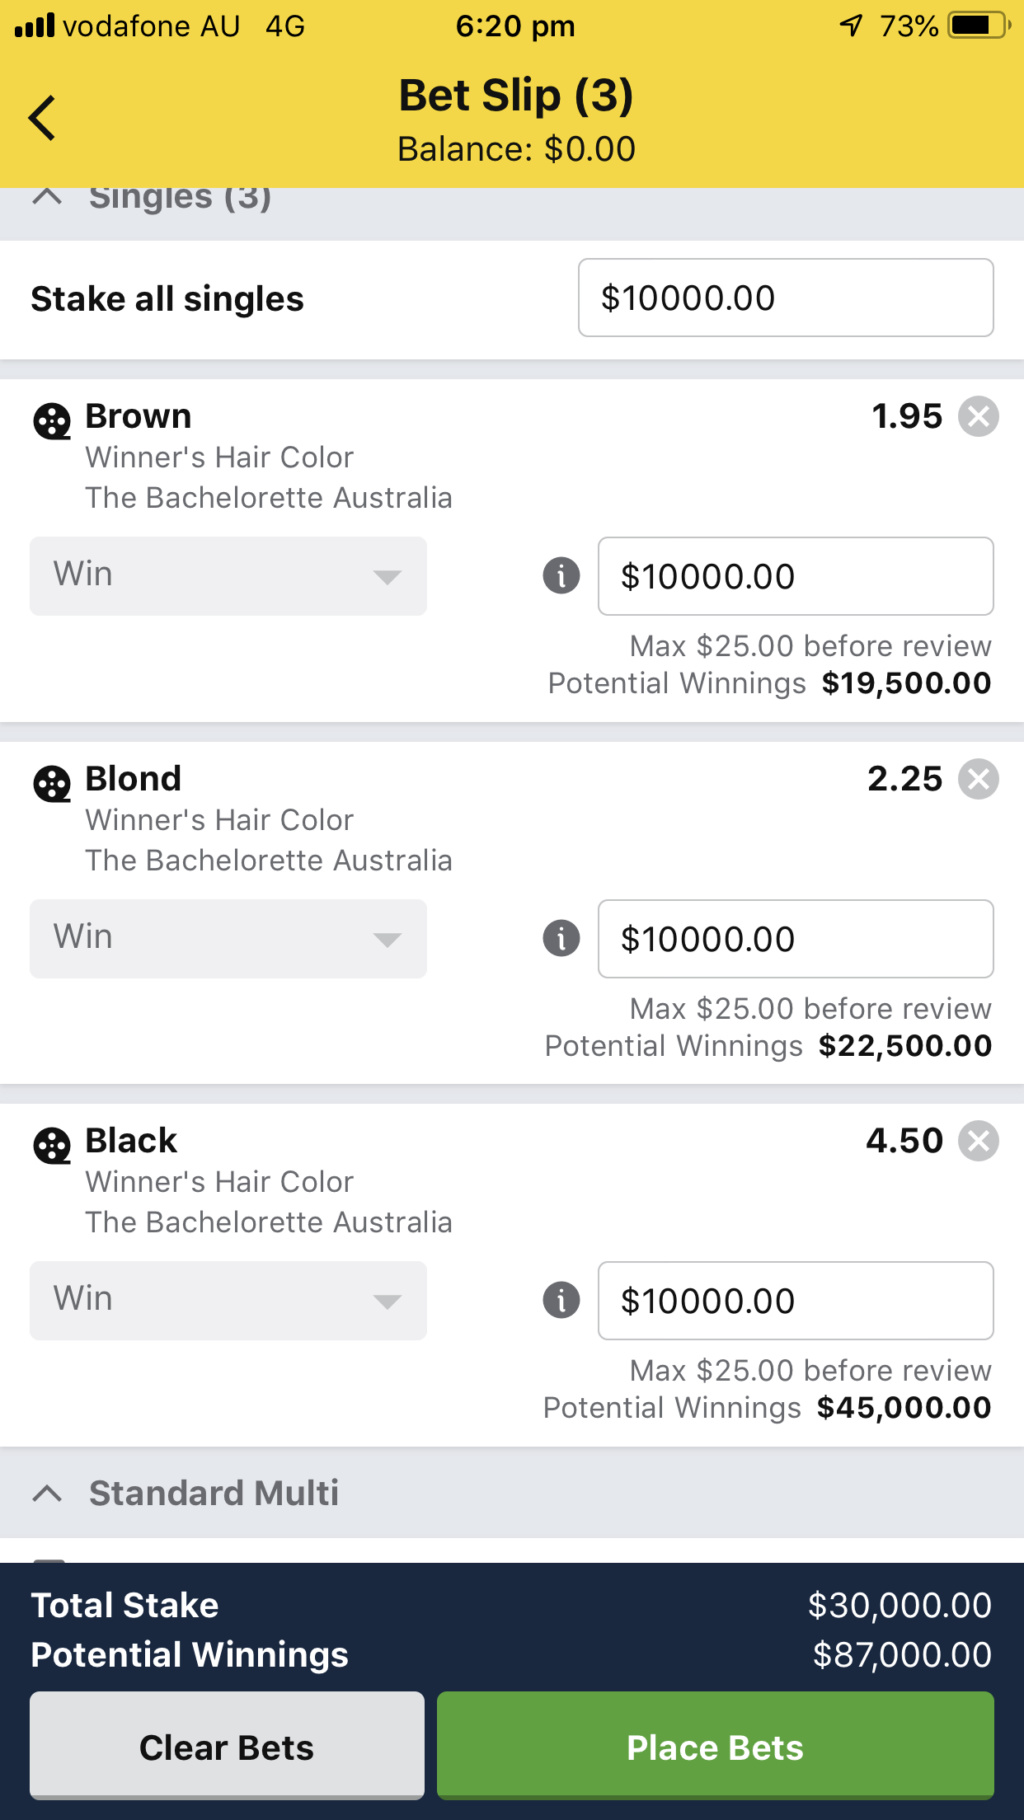Open the Win dropdown for Blond bet
Viewport: 1024px width, 1820px height.
pos(228,939)
